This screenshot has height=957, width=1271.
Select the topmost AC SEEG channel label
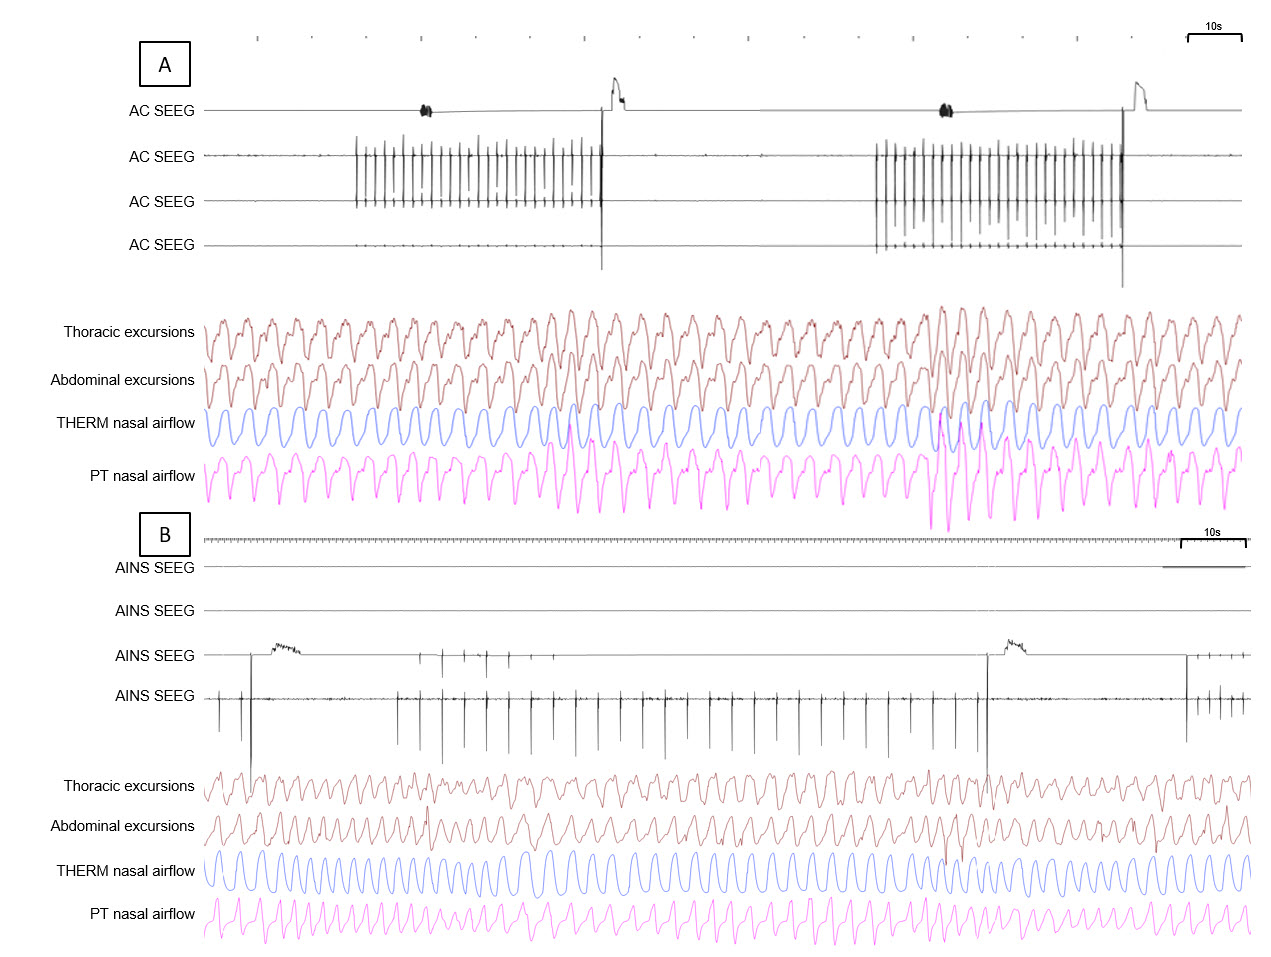[161, 111]
